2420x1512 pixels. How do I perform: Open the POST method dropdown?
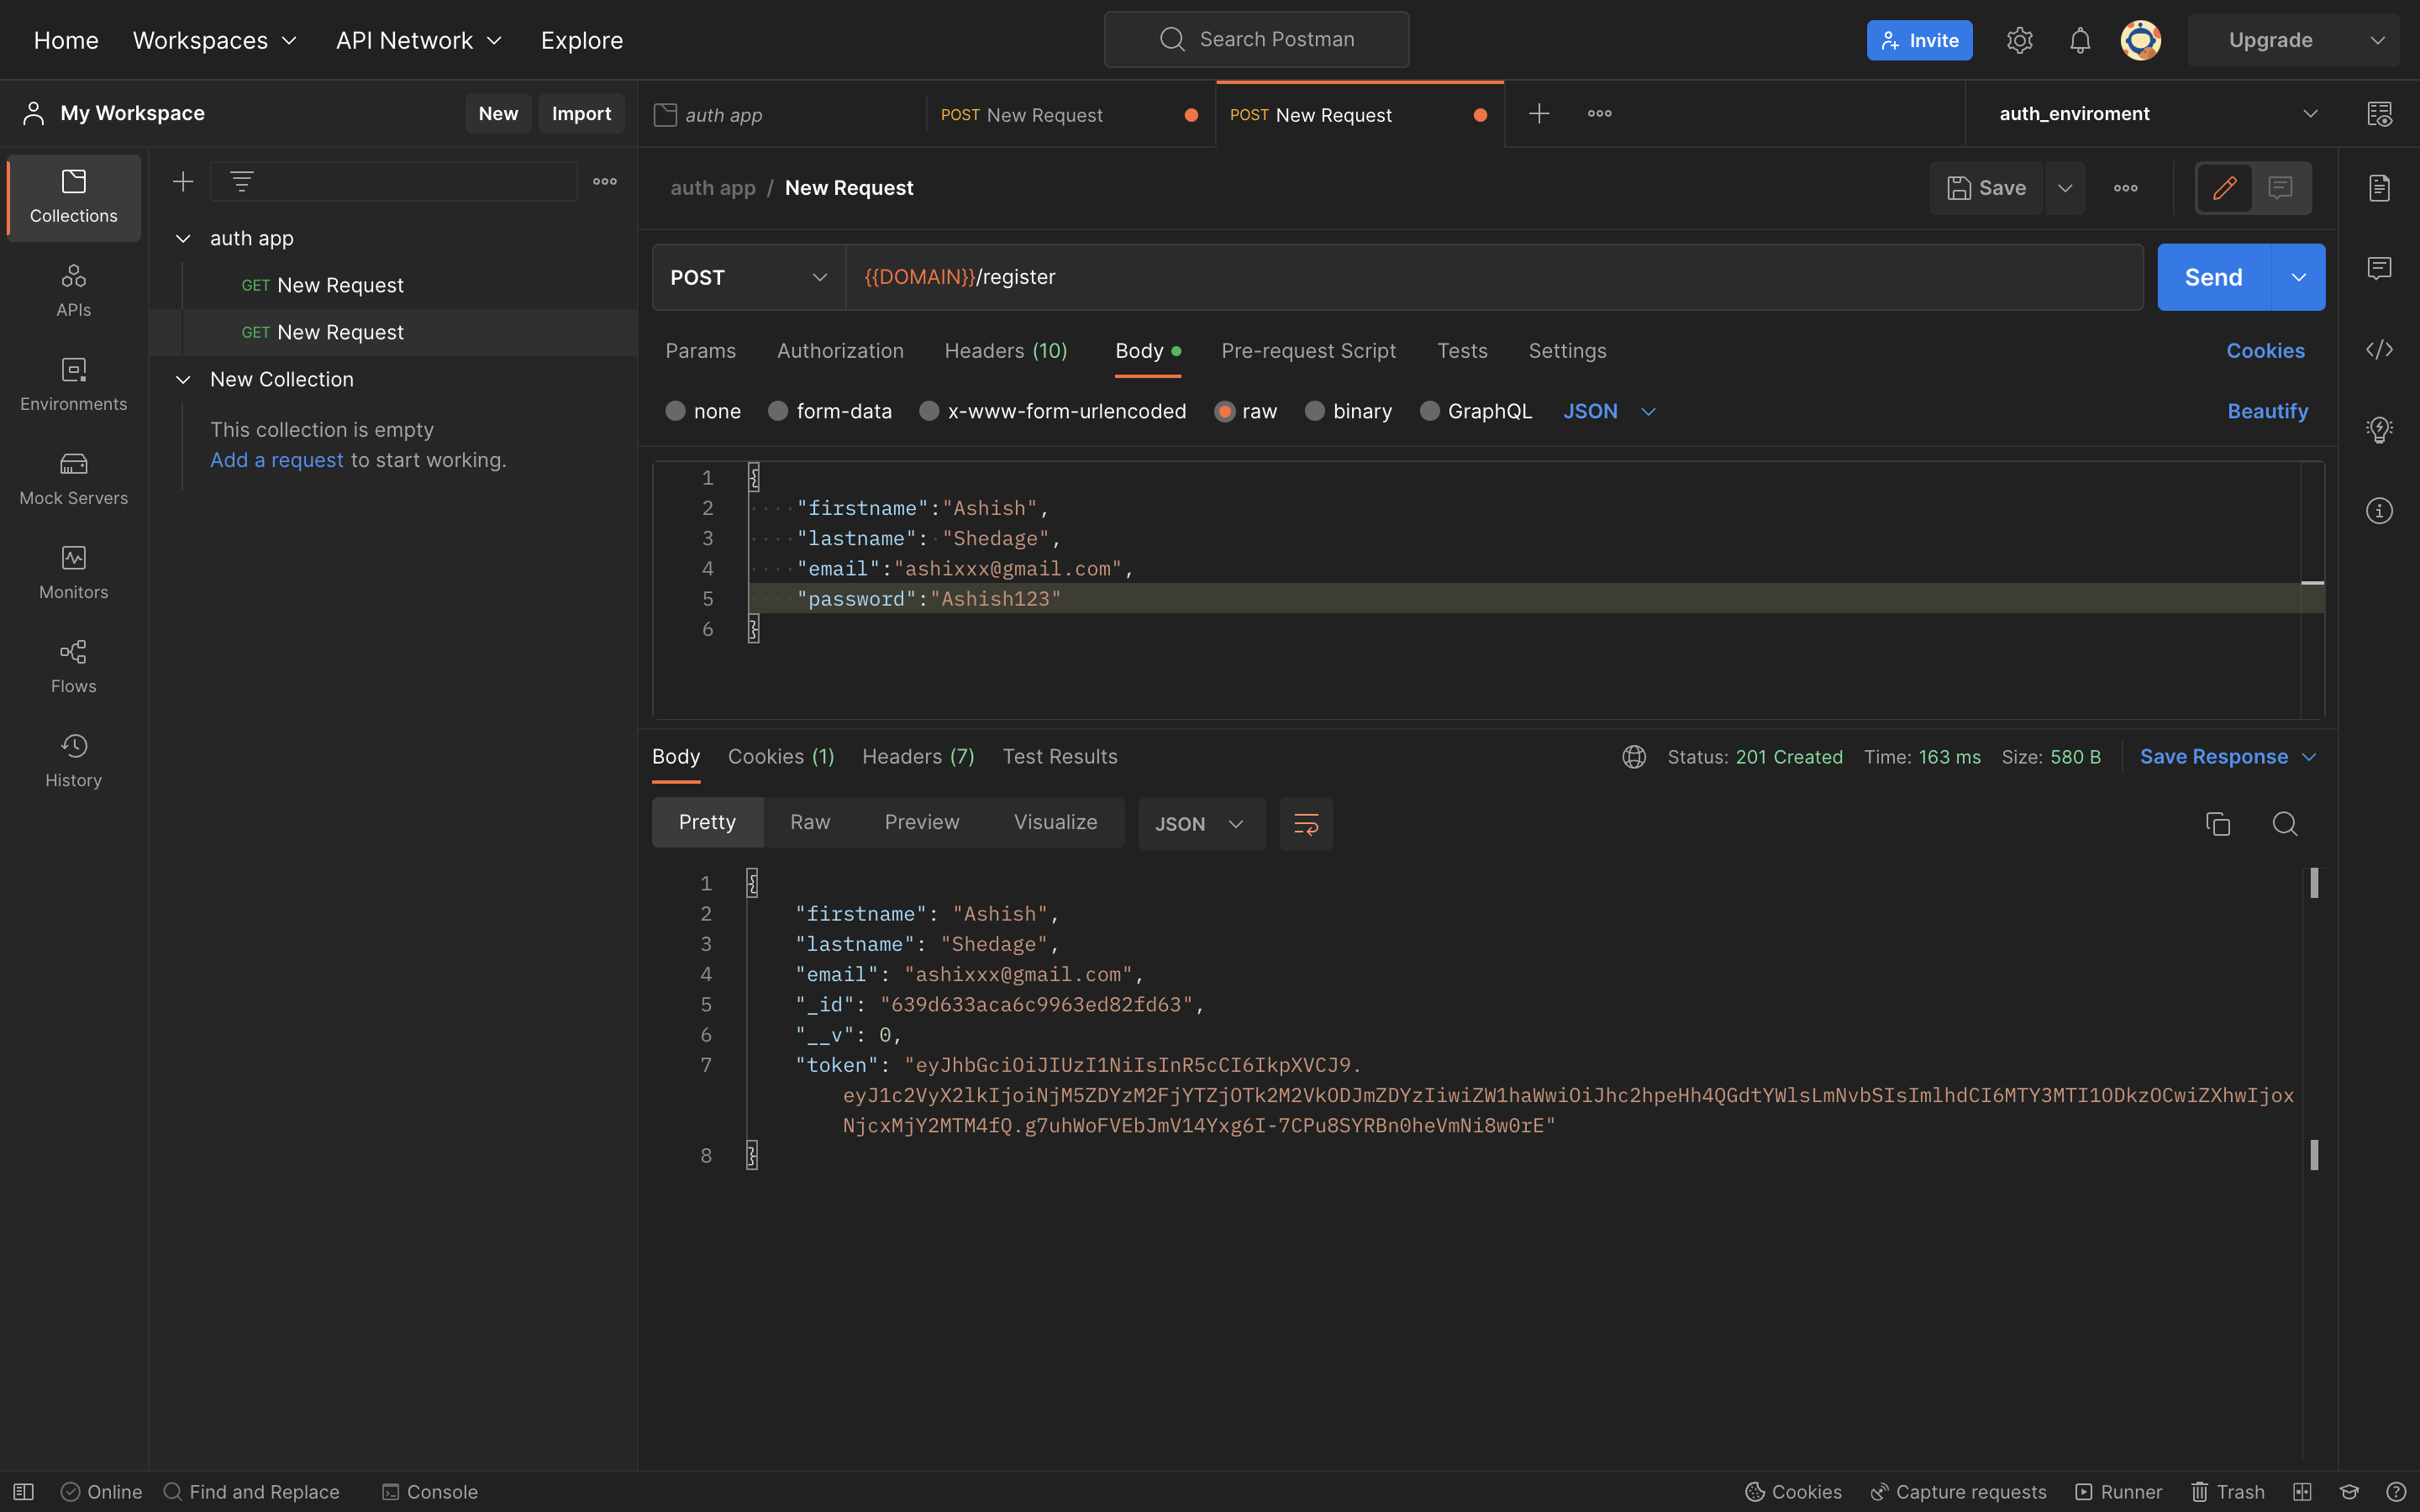(747, 277)
